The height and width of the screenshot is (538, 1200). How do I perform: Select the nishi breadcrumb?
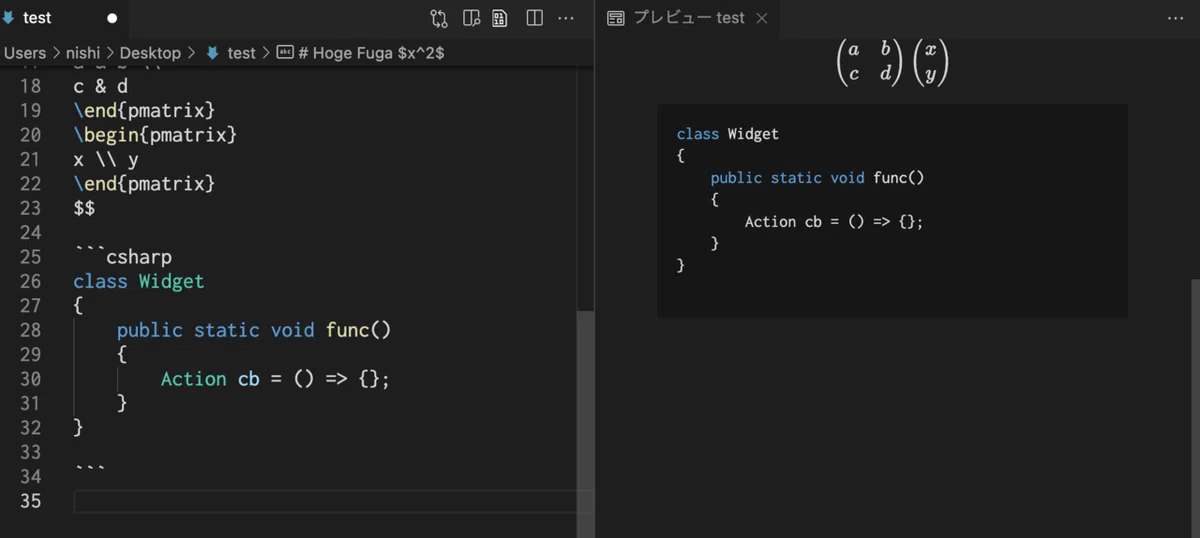(83, 53)
